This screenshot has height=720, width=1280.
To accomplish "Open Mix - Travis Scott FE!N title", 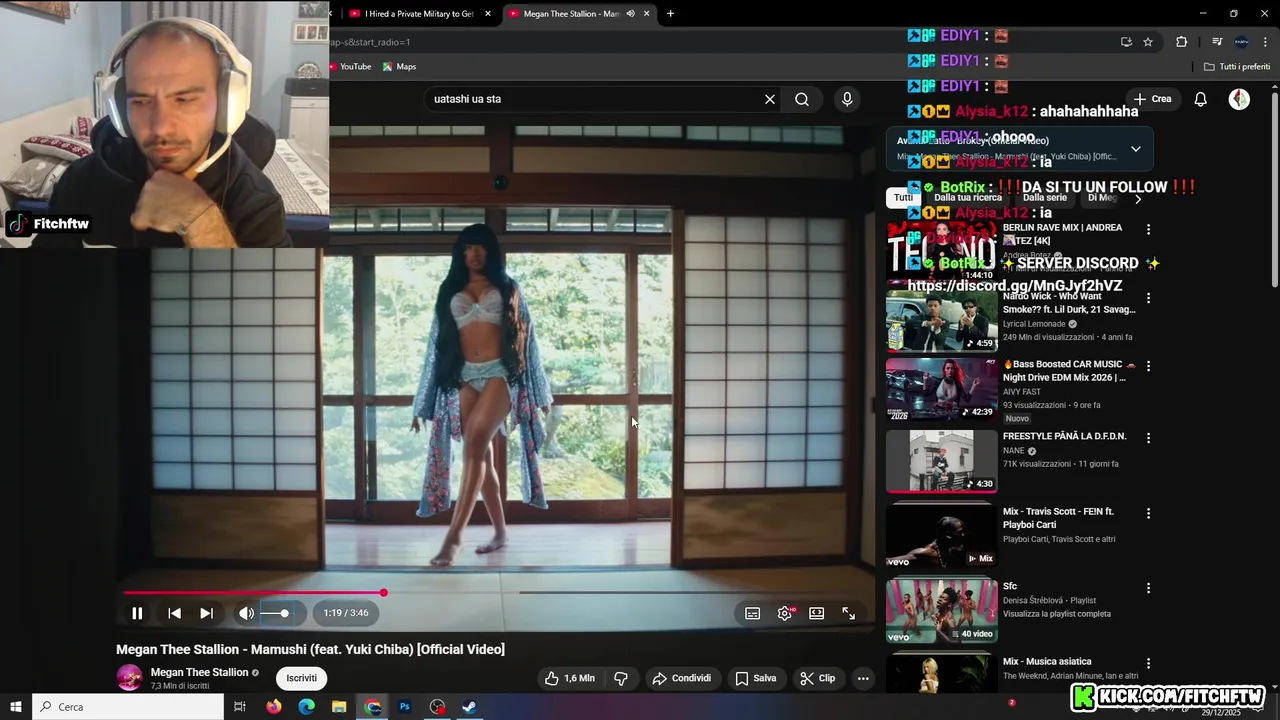I will pyautogui.click(x=1058, y=518).
